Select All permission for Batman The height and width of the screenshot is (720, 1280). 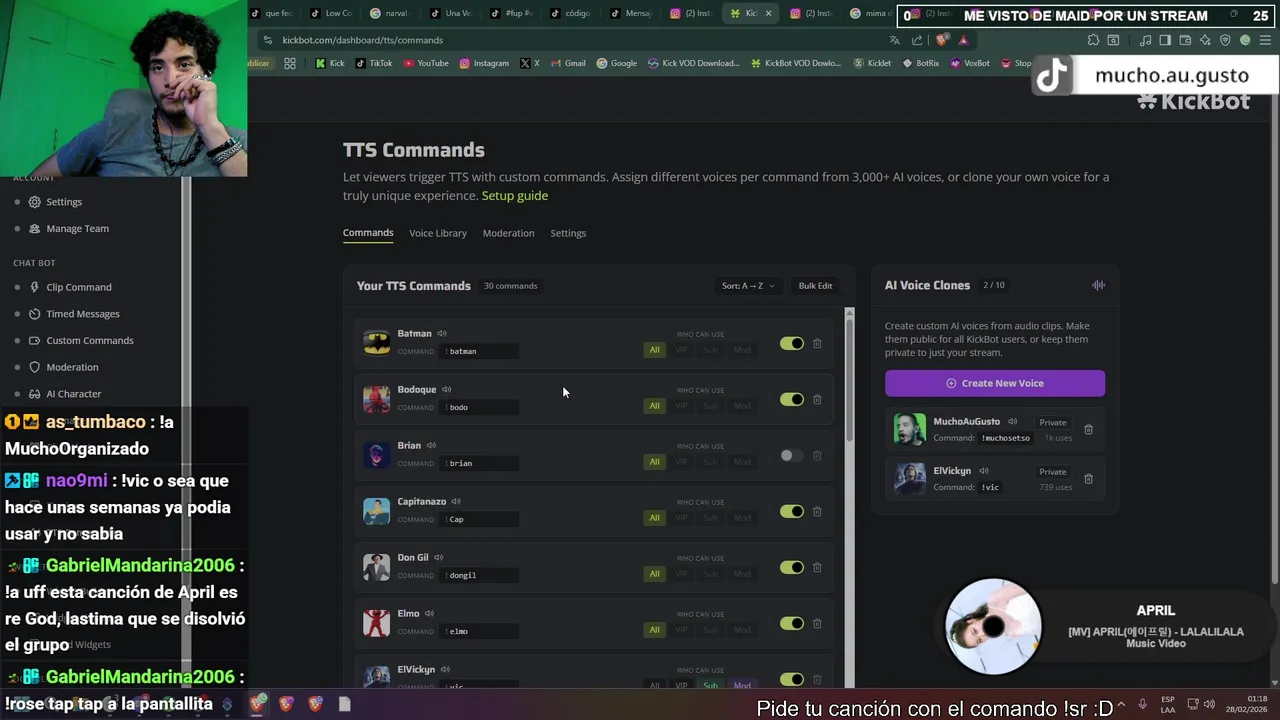click(x=655, y=350)
